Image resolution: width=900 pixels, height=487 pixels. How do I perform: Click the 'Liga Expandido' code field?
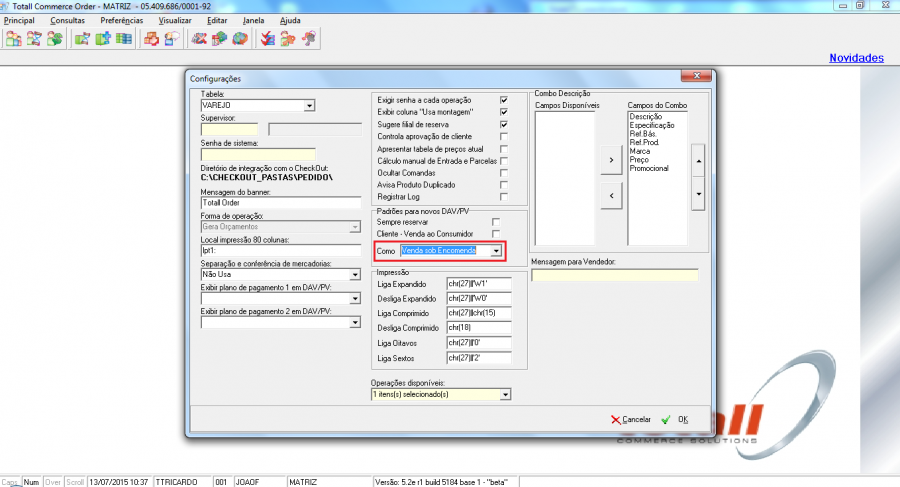479,284
